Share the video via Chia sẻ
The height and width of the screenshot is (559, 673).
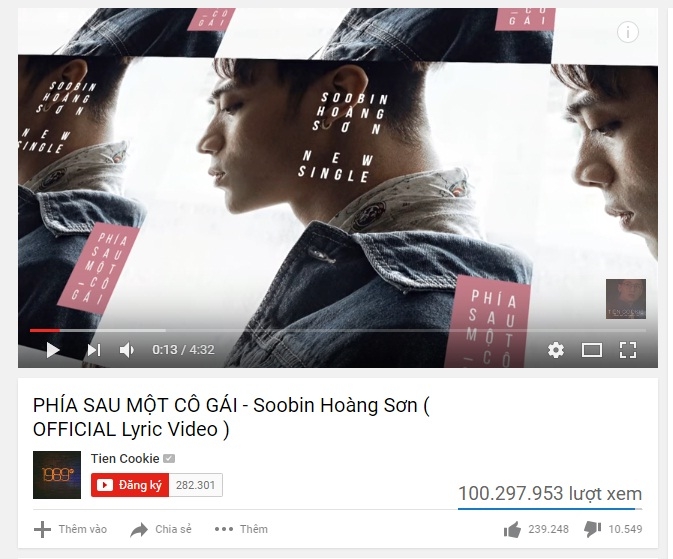[161, 529]
